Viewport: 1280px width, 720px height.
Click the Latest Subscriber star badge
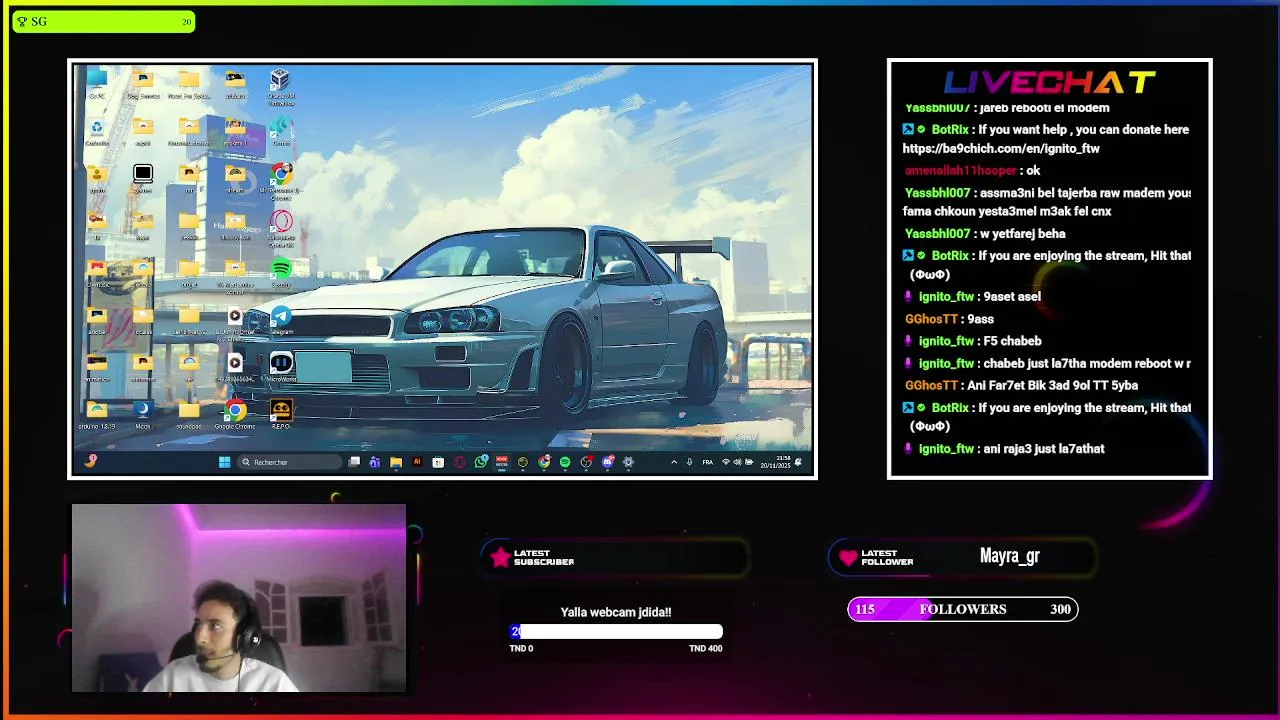(x=500, y=558)
